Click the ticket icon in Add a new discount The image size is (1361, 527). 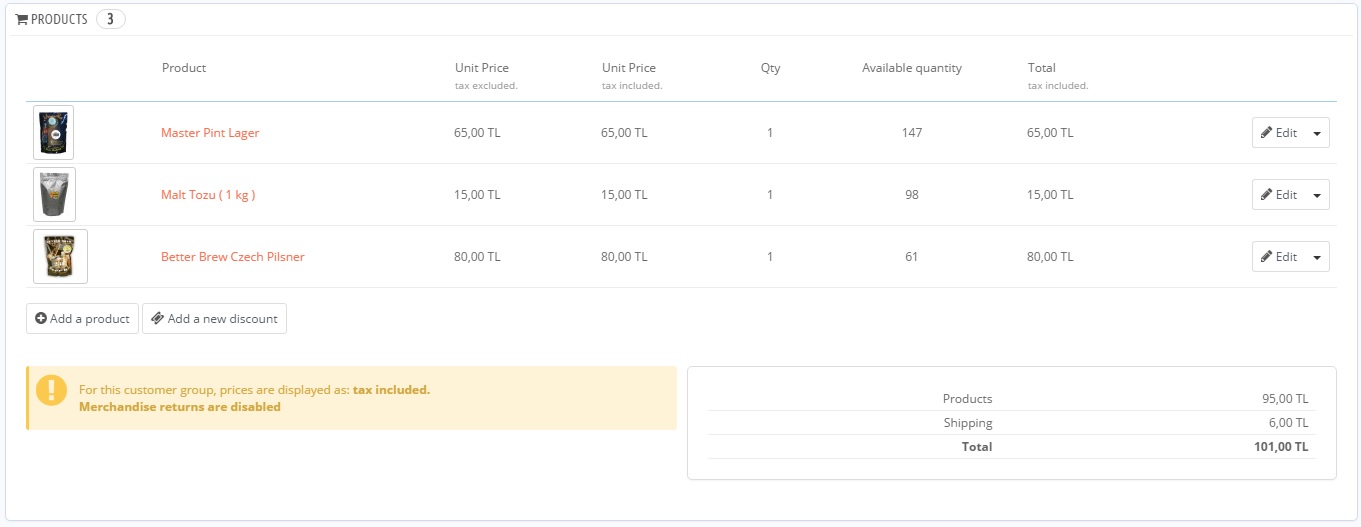coord(158,319)
